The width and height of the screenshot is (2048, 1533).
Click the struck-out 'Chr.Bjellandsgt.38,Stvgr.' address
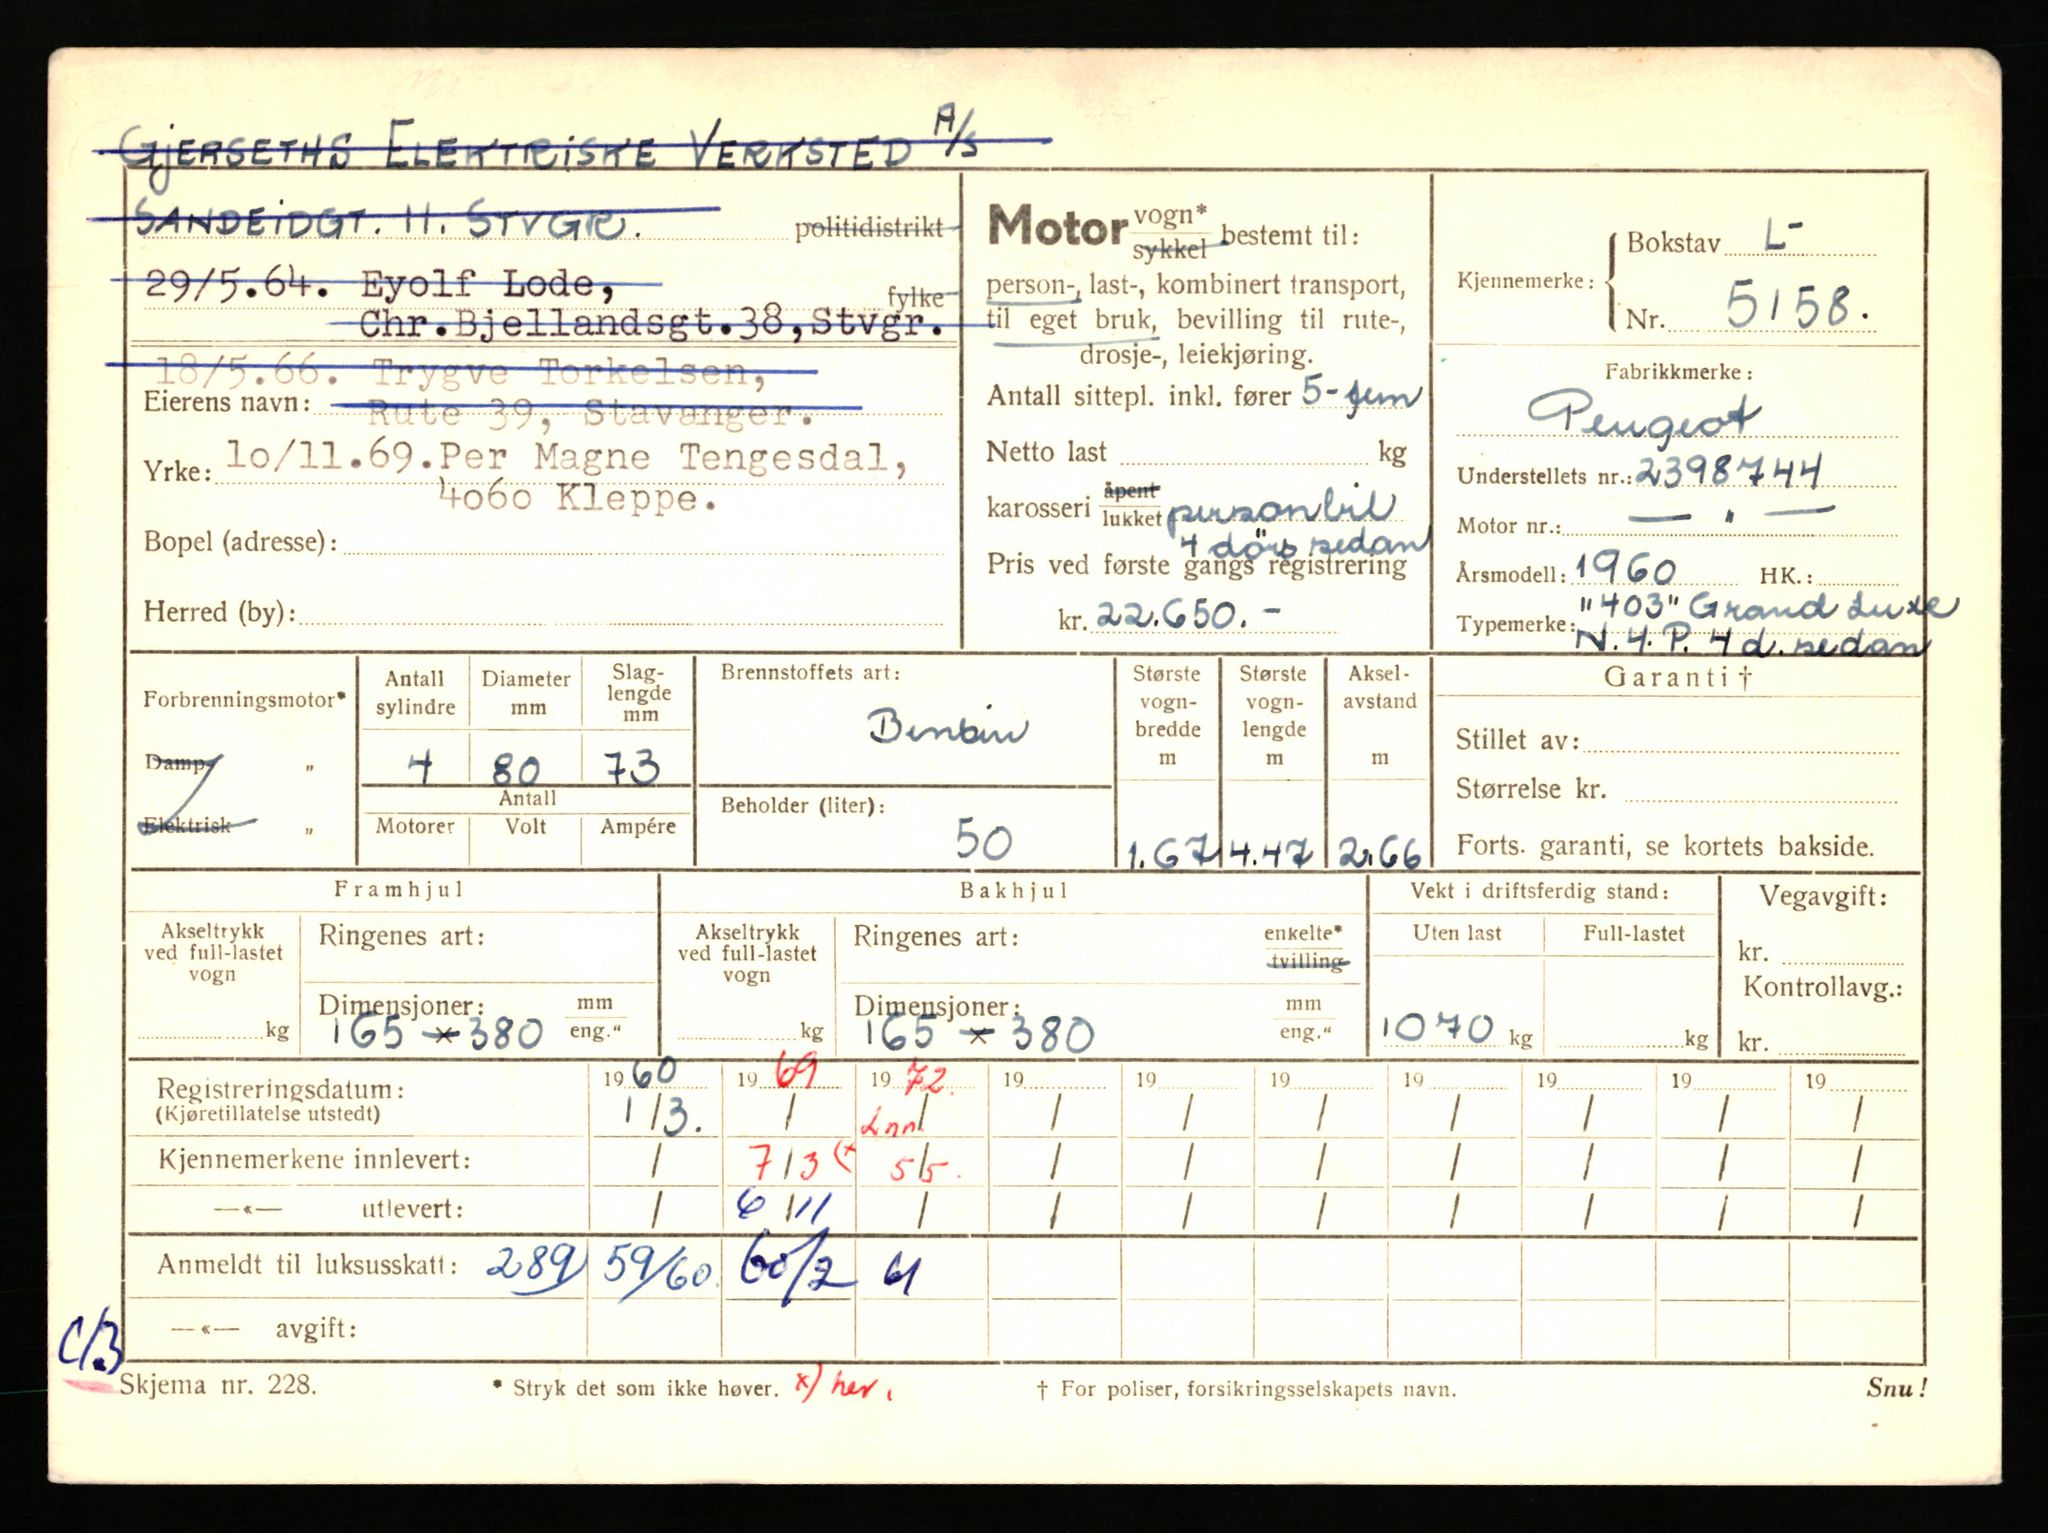650,324
